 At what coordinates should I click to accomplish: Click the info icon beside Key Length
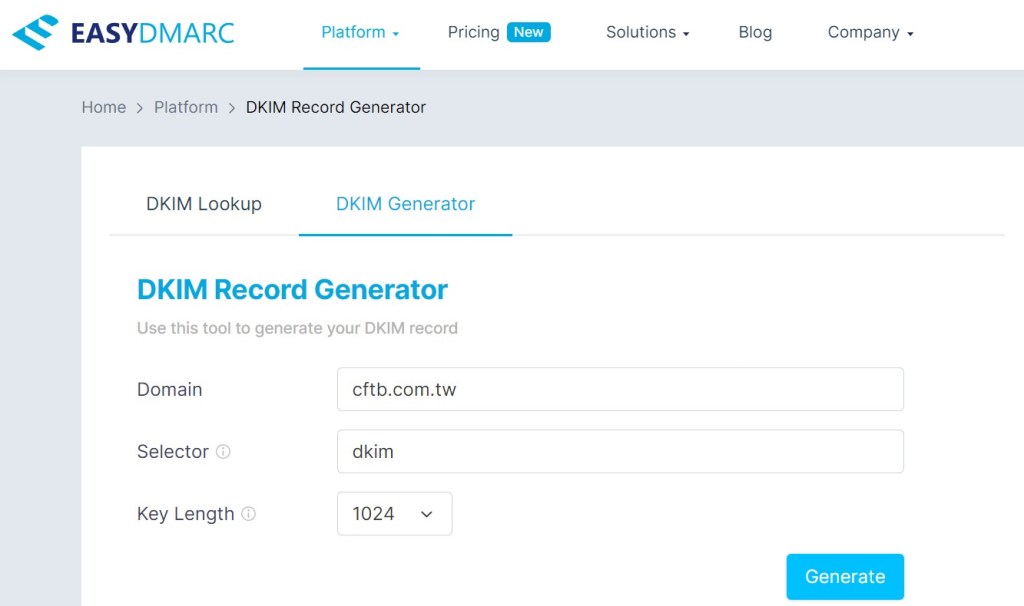[x=248, y=514]
